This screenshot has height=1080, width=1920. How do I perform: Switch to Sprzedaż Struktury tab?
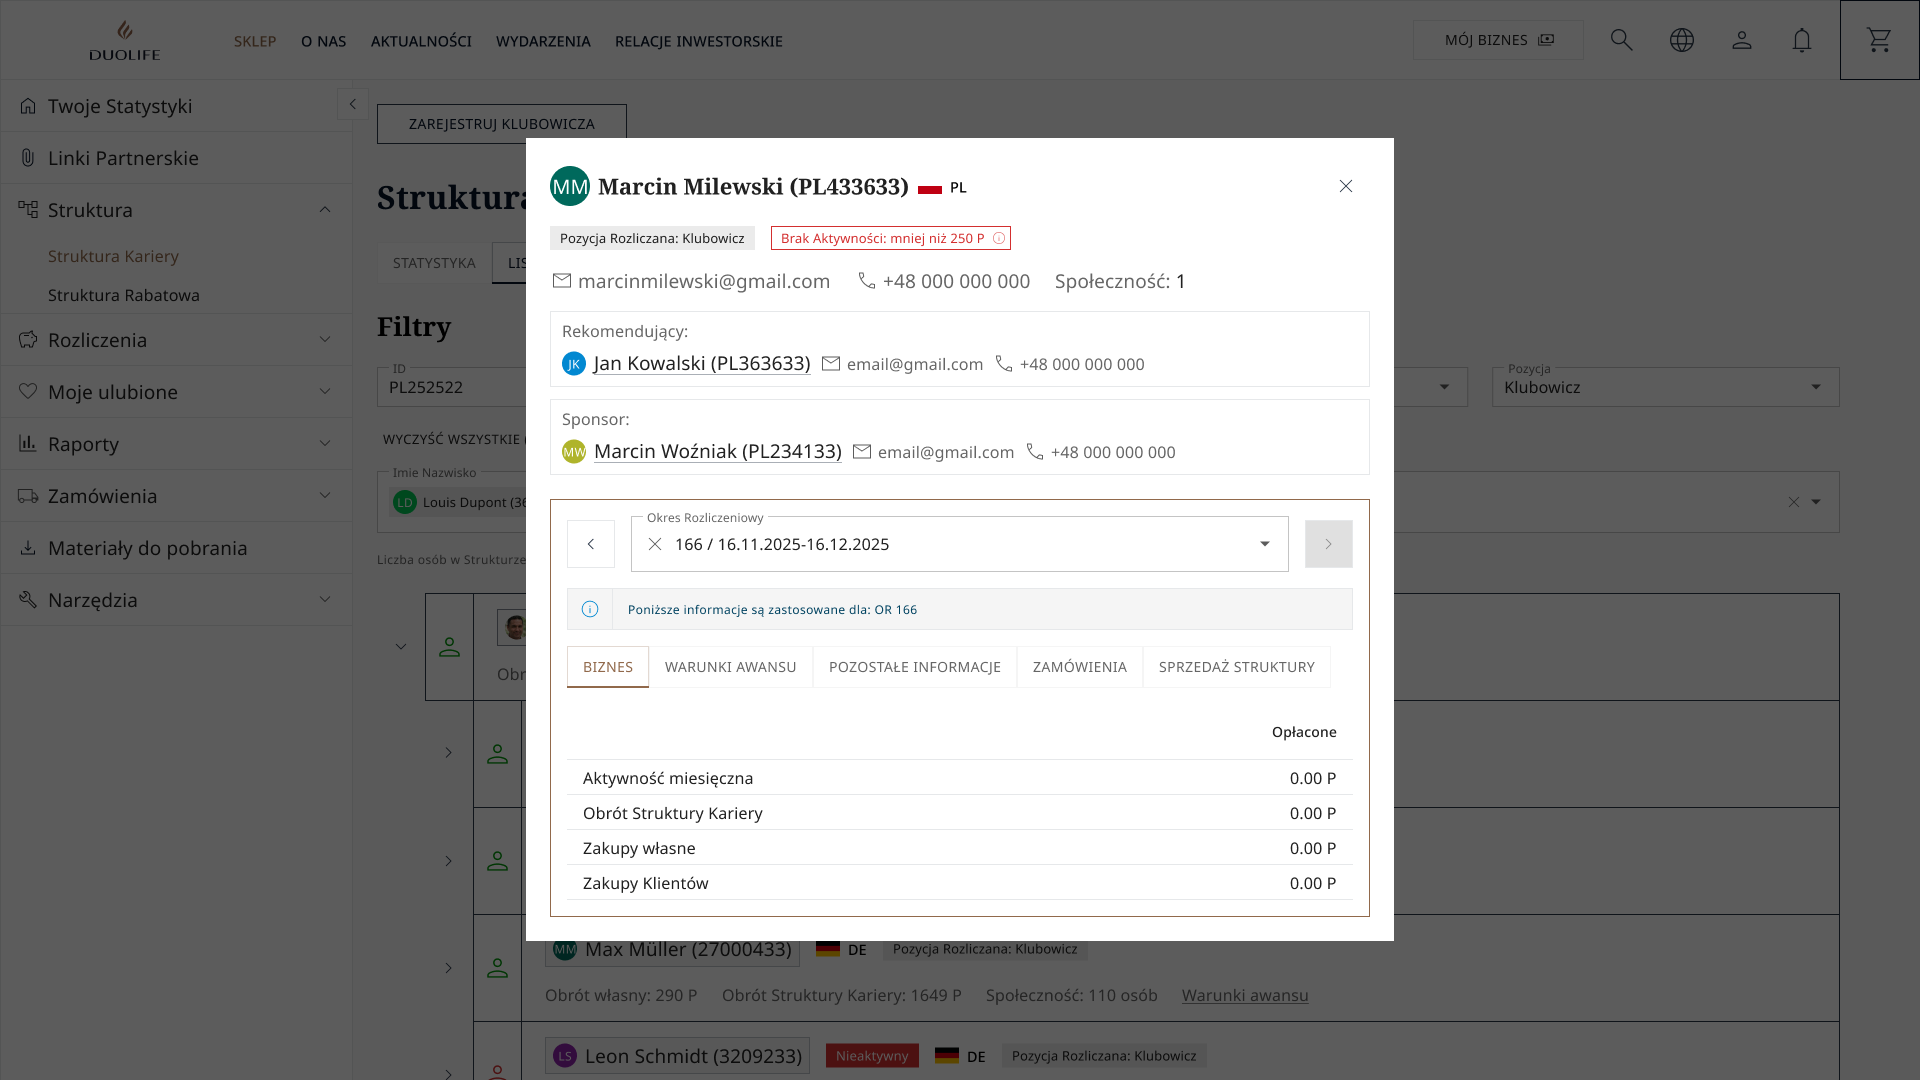click(x=1236, y=667)
